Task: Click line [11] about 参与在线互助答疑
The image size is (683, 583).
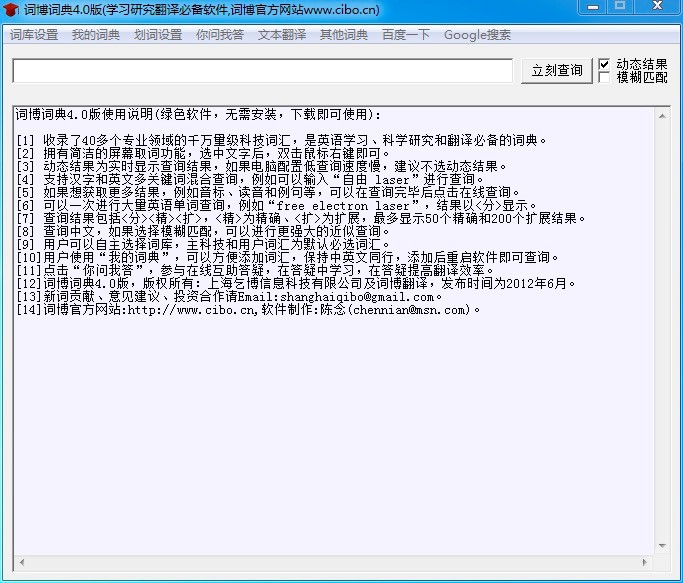Action: pyautogui.click(x=255, y=270)
